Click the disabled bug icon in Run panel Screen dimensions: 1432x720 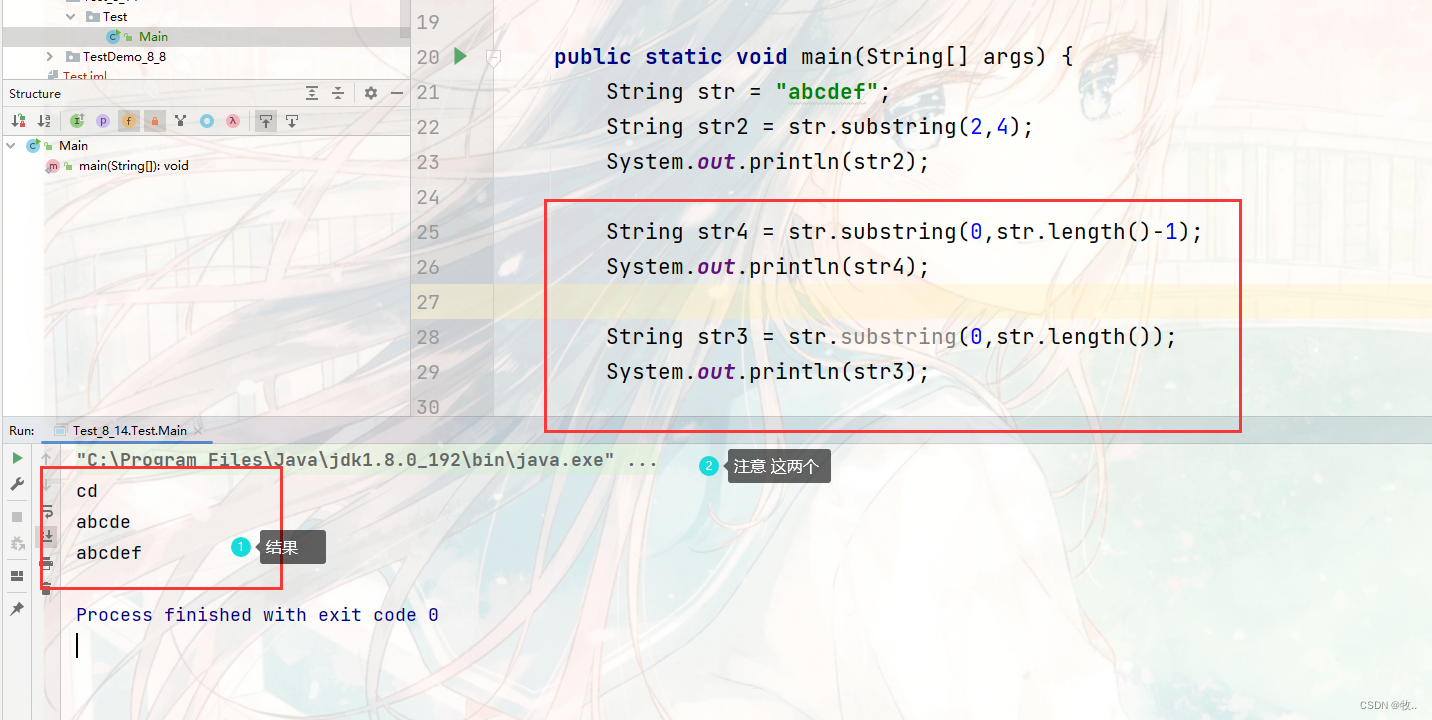point(17,543)
